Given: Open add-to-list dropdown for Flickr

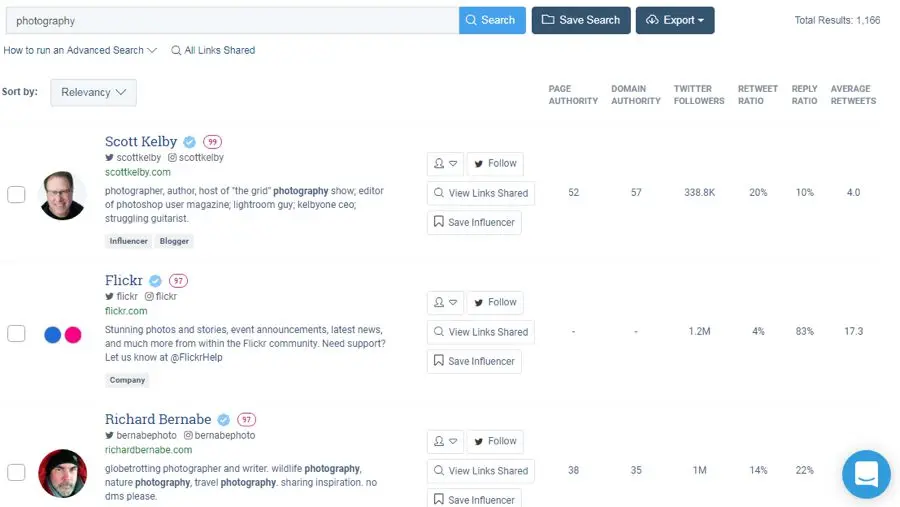Looking at the screenshot, I should pyautogui.click(x=445, y=303).
